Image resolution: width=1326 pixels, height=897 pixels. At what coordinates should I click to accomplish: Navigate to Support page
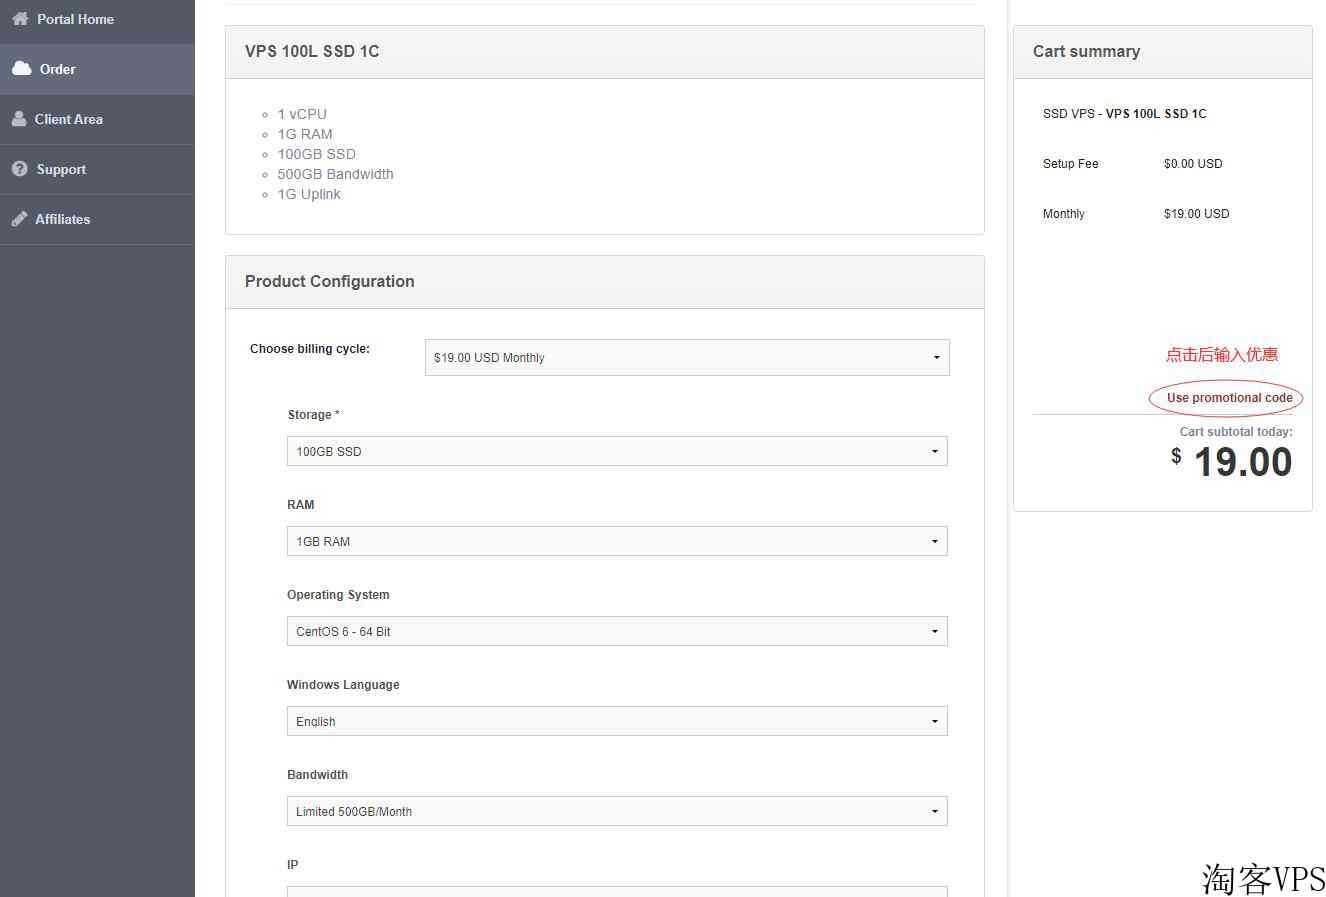pyautogui.click(x=61, y=169)
